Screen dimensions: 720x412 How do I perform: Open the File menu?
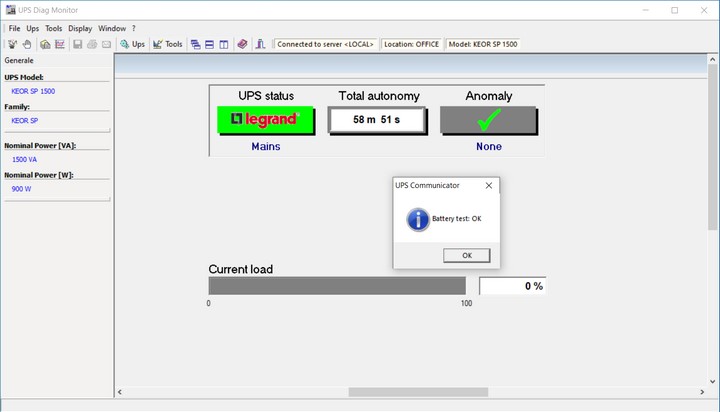pos(14,28)
